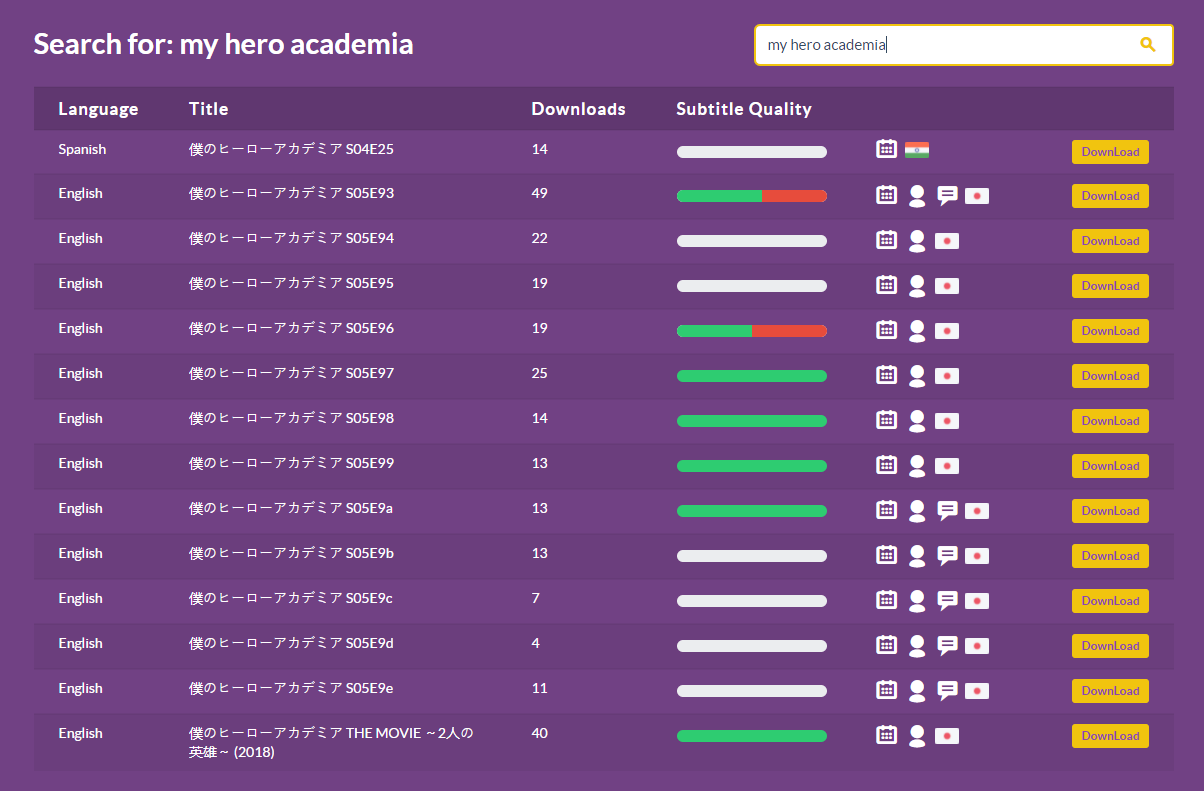The width and height of the screenshot is (1204, 791).
Task: Download subtitle for S05E99
Action: pos(1110,466)
